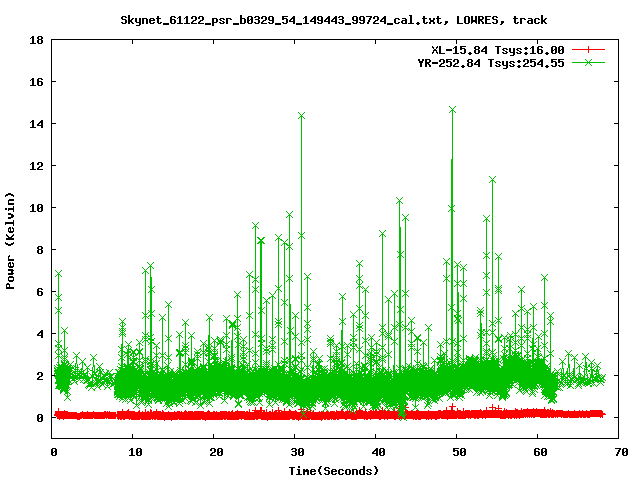Click the y-axis tick label 10
Screen dimensions: 640x480
[35, 208]
